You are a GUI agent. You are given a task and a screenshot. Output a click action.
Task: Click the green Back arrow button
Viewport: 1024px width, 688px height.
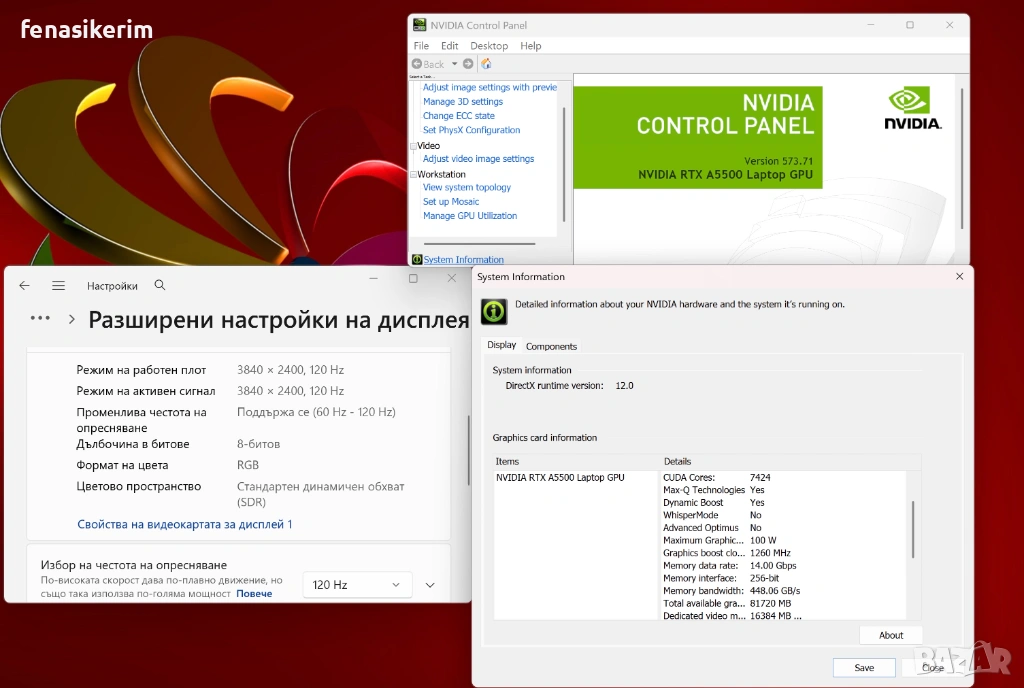(418, 64)
